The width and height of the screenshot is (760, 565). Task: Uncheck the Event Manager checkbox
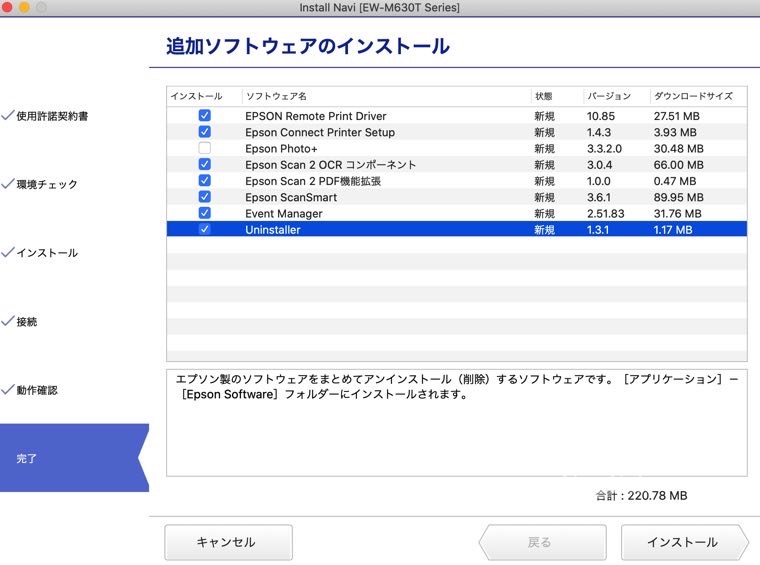click(x=205, y=213)
